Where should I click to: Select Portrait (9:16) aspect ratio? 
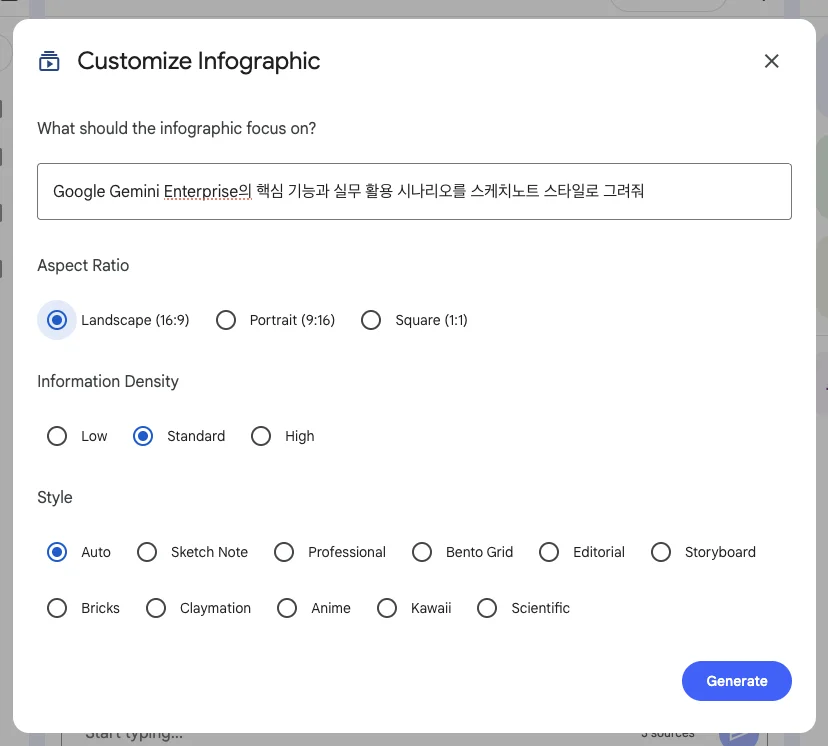226,320
